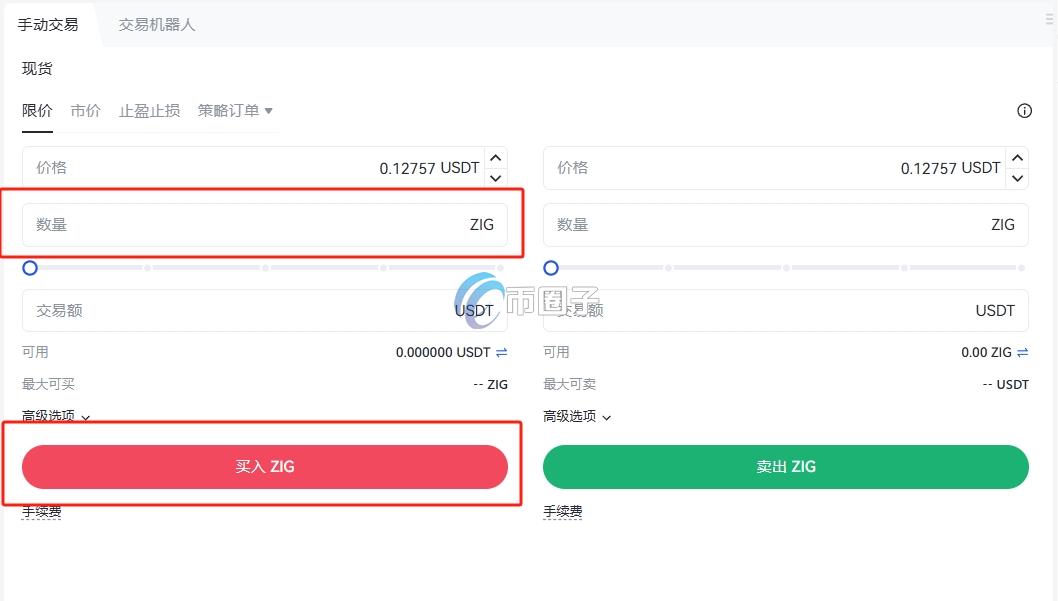Increase sell price with up arrow
This screenshot has width=1058, height=601.
click(1017, 158)
